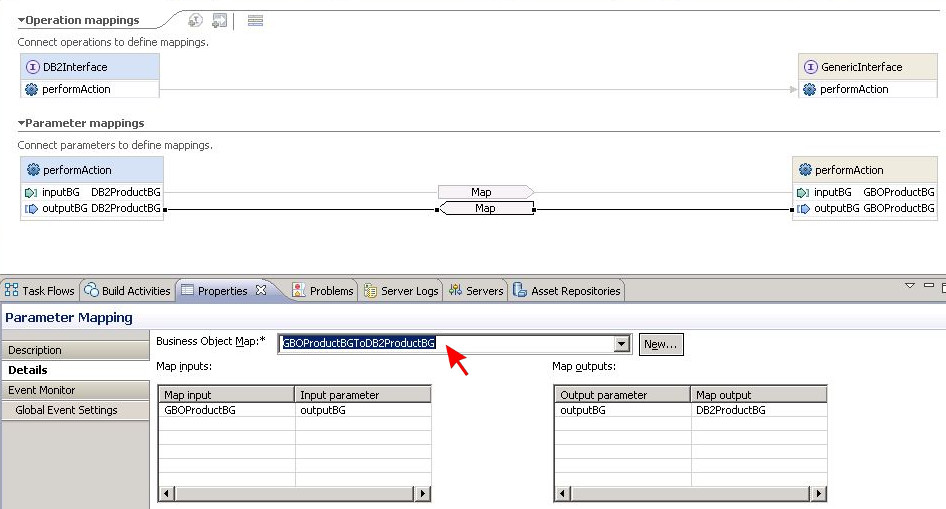946x509 pixels.
Task: Click the layout lines icon in the Operation mappings toolbar
Action: pyautogui.click(x=255, y=20)
